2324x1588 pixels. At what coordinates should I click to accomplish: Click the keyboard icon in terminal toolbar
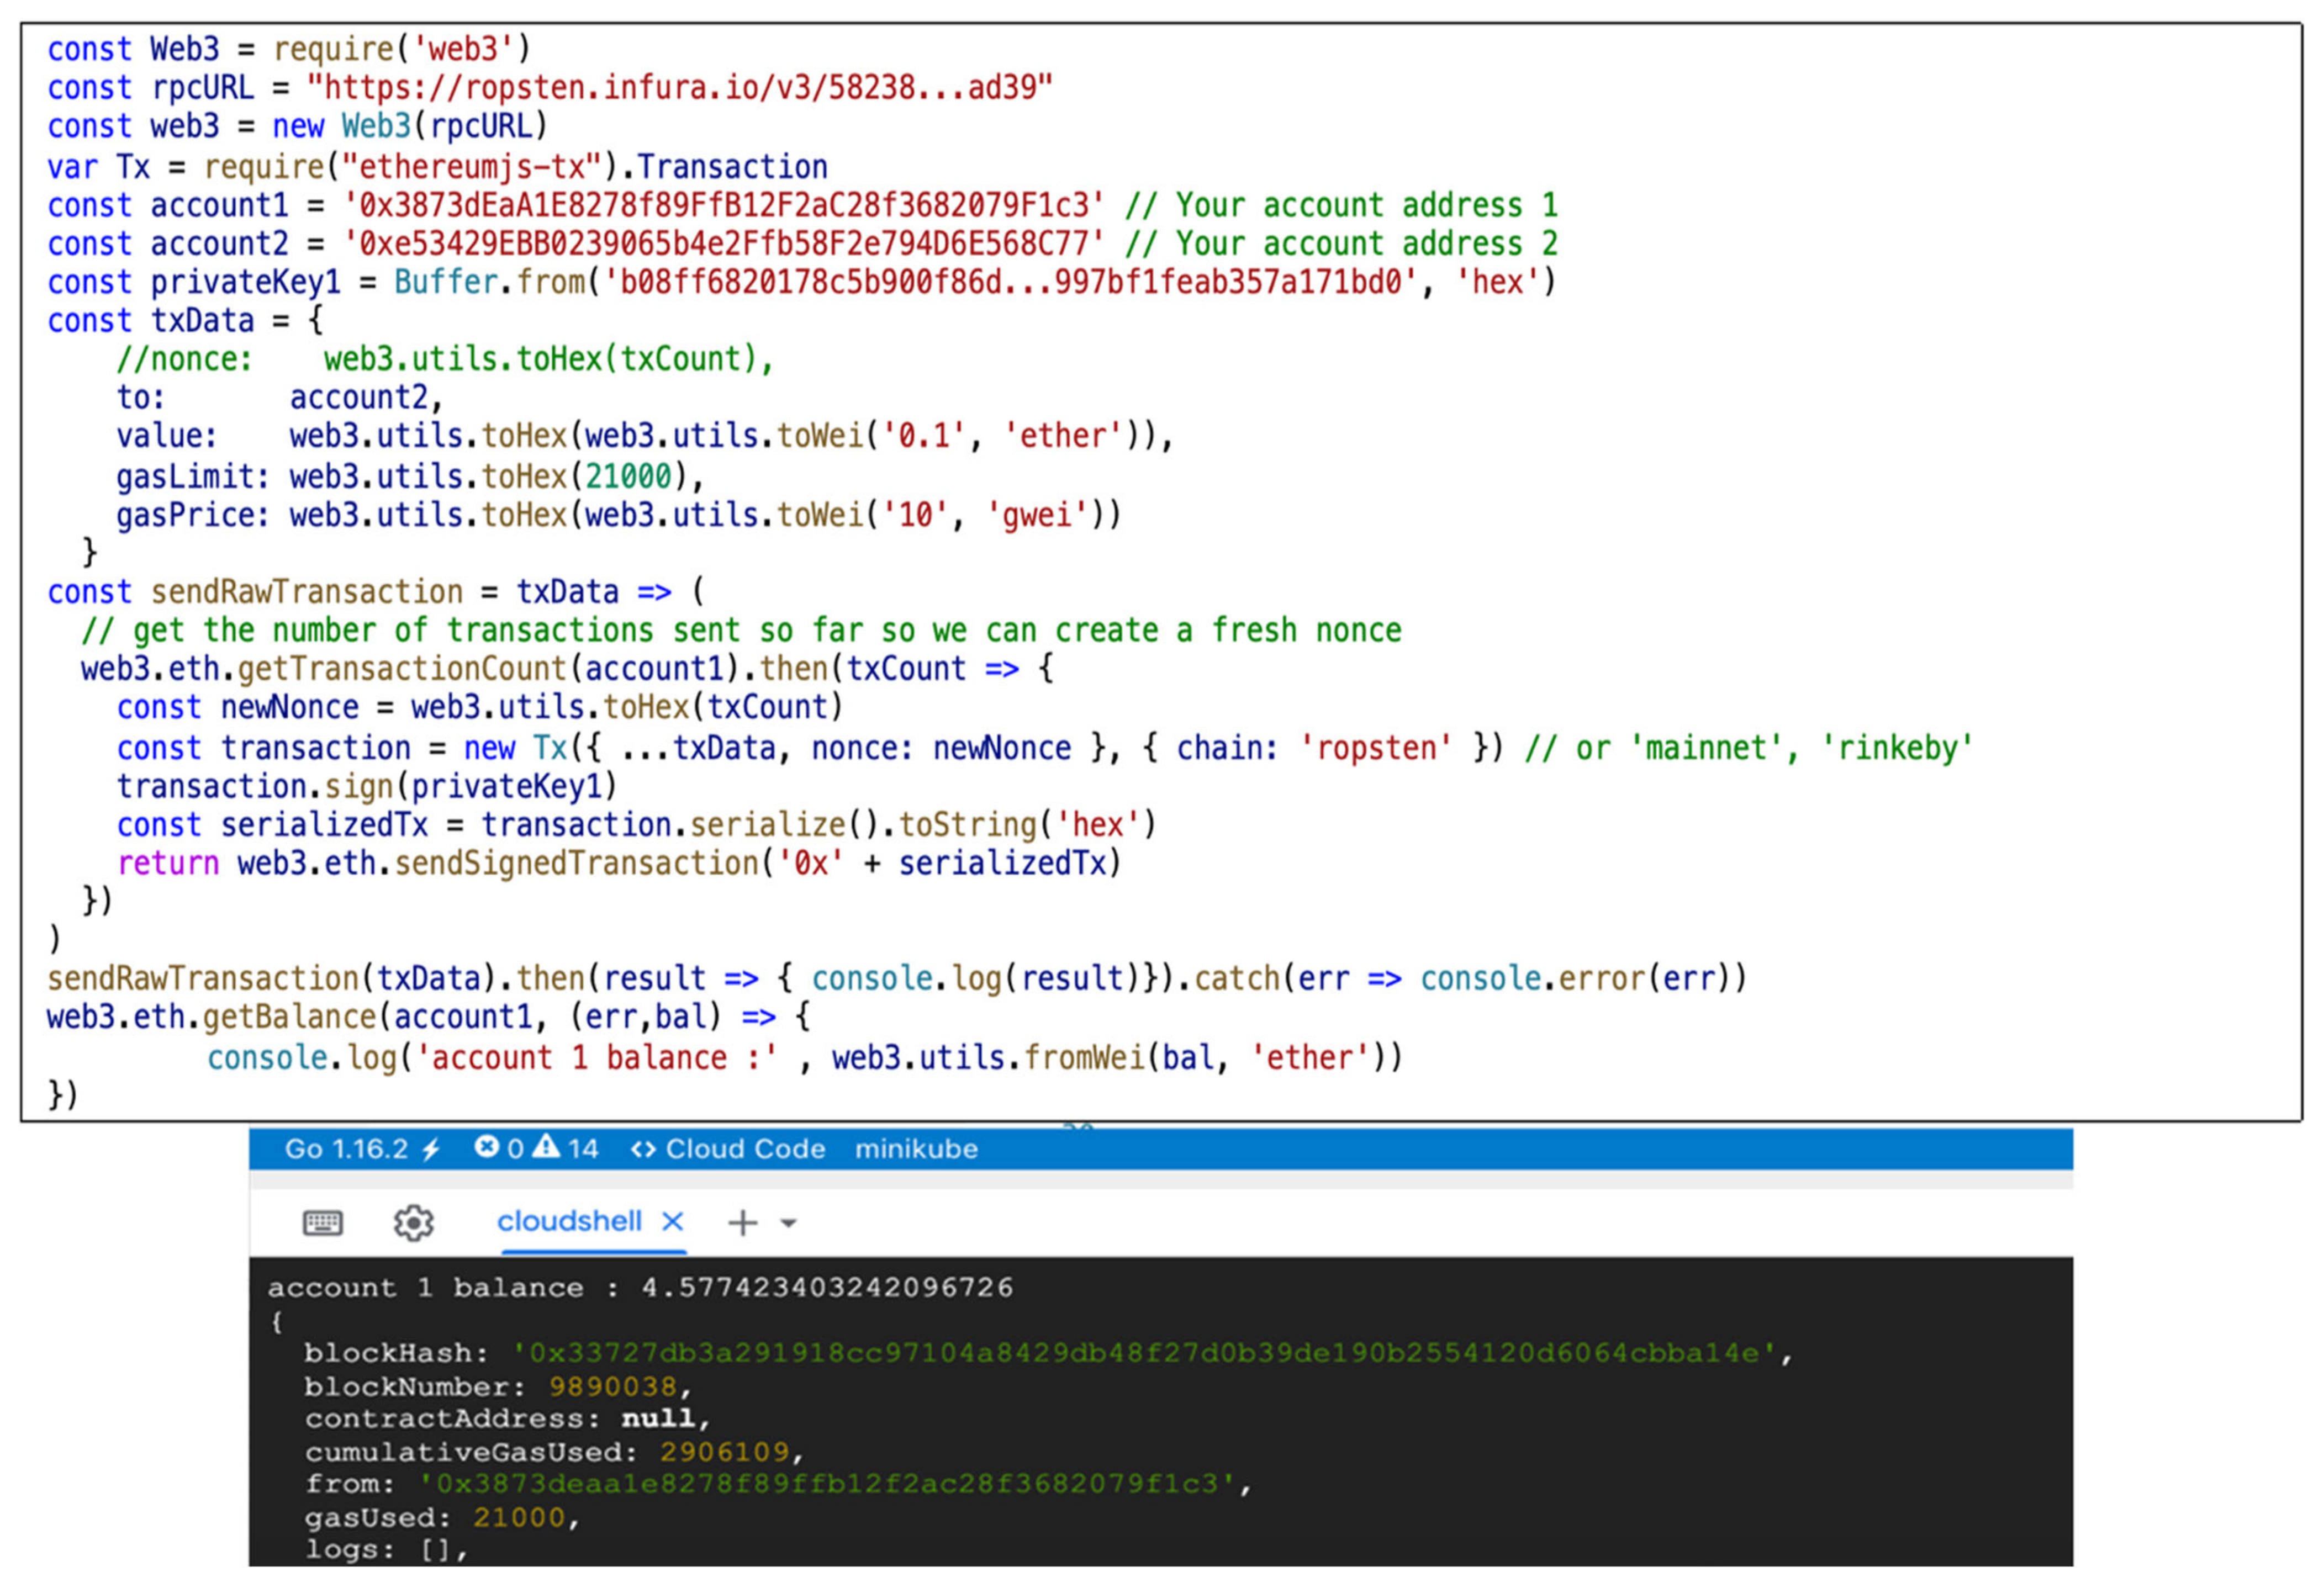pos(322,1222)
